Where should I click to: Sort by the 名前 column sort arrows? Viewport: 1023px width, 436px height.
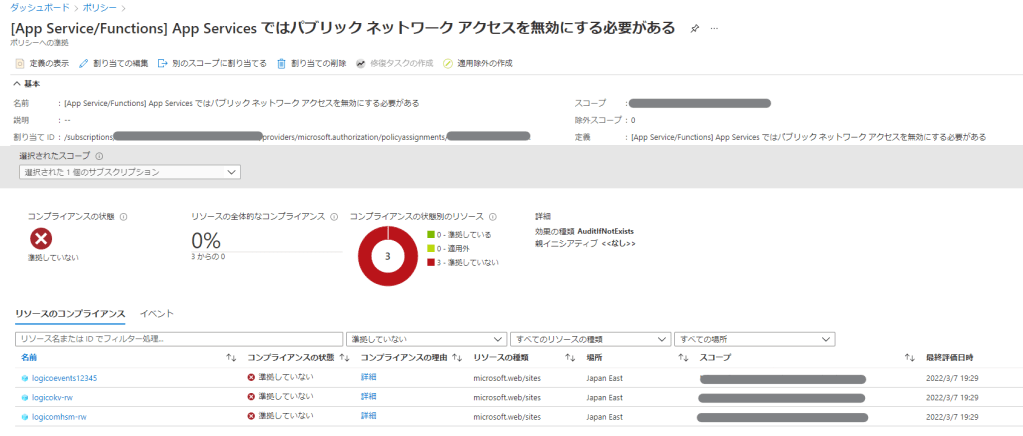231,358
